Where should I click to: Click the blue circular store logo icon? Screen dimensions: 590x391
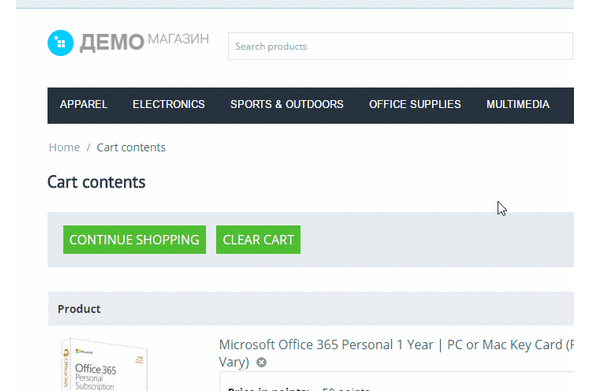[x=60, y=43]
